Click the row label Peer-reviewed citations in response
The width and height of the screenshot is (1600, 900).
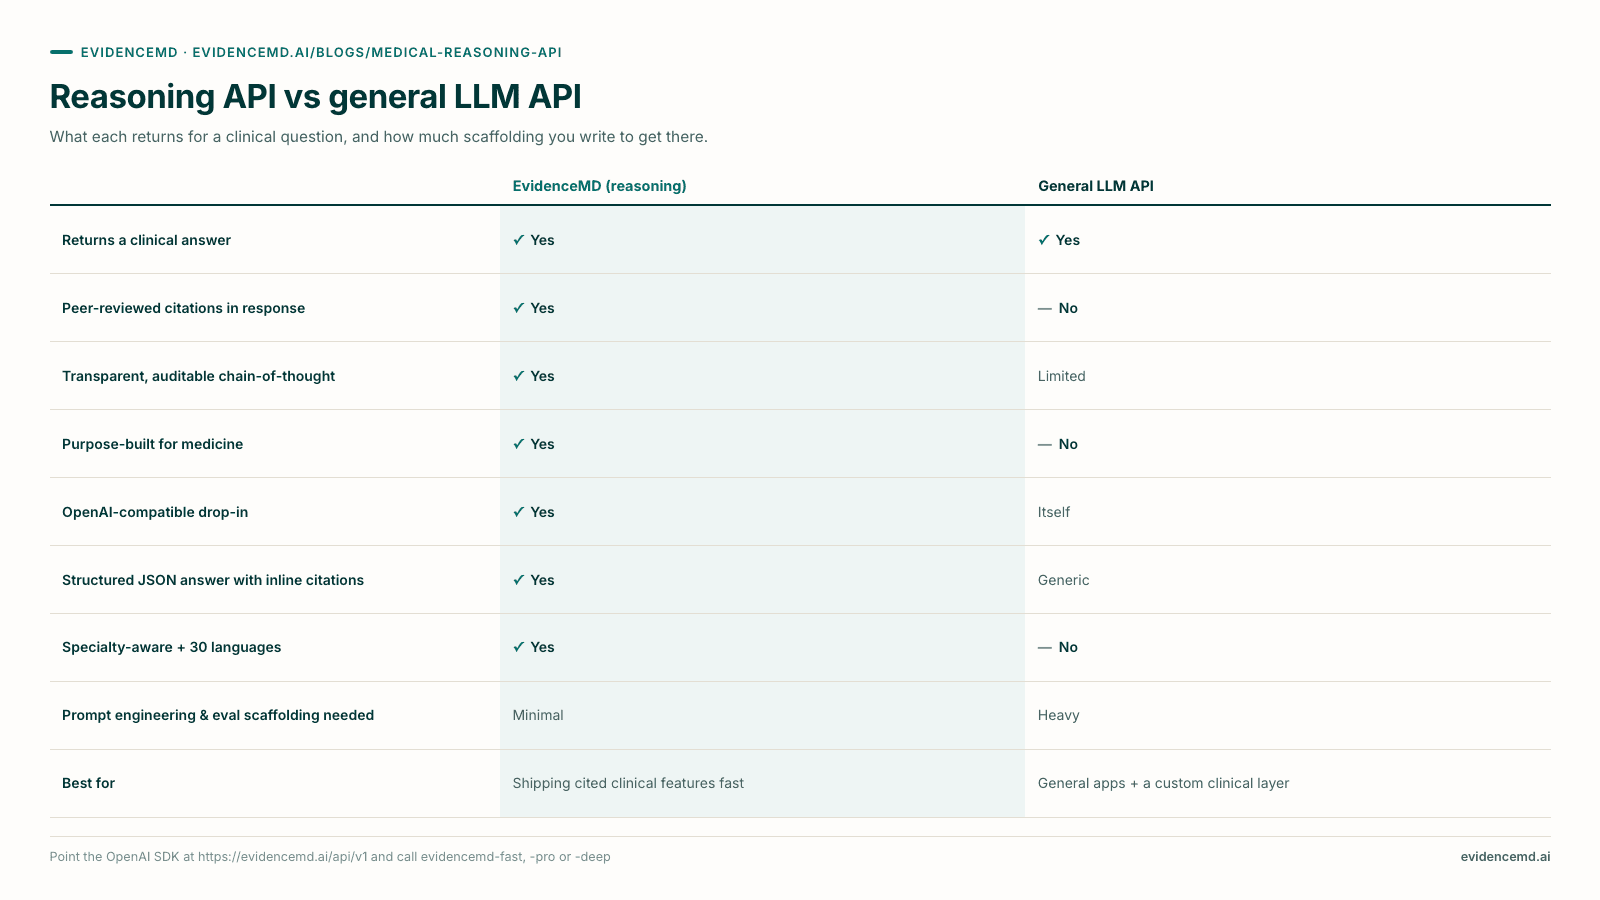183,308
